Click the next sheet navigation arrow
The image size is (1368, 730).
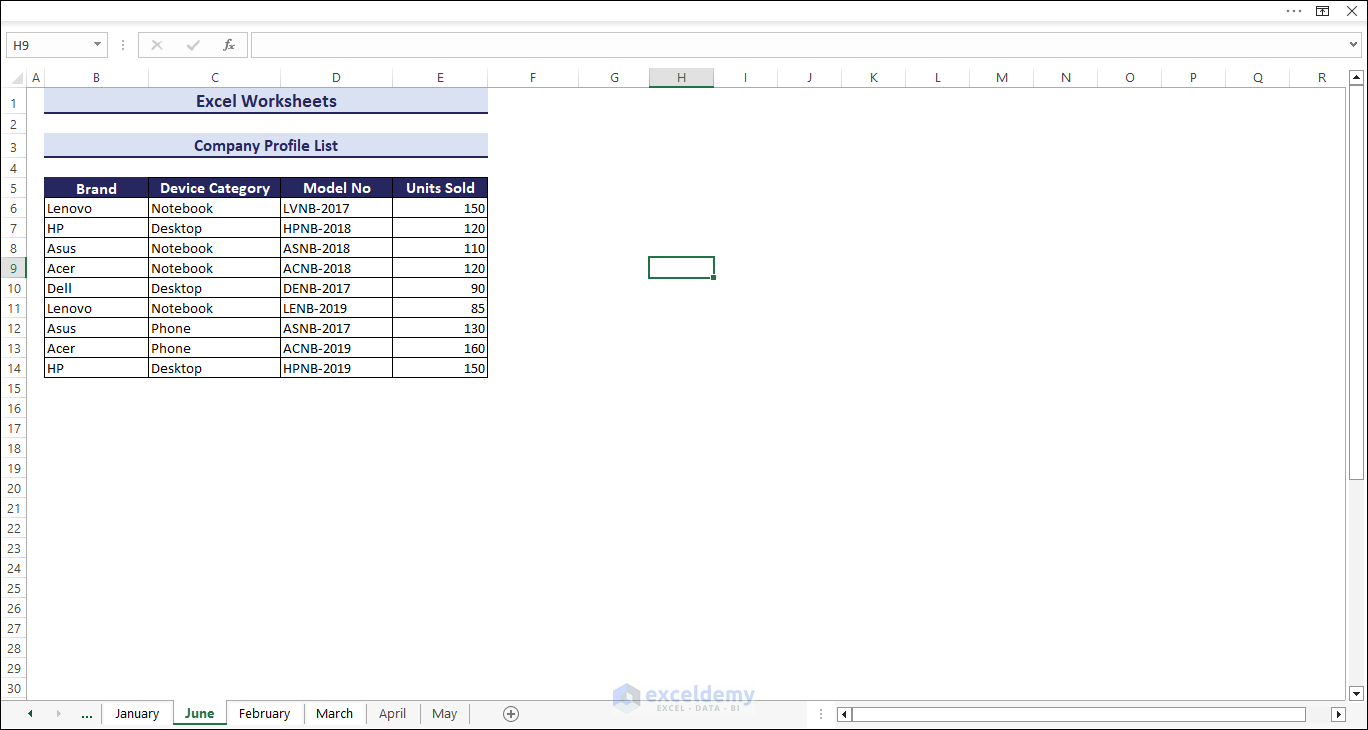(x=58, y=714)
